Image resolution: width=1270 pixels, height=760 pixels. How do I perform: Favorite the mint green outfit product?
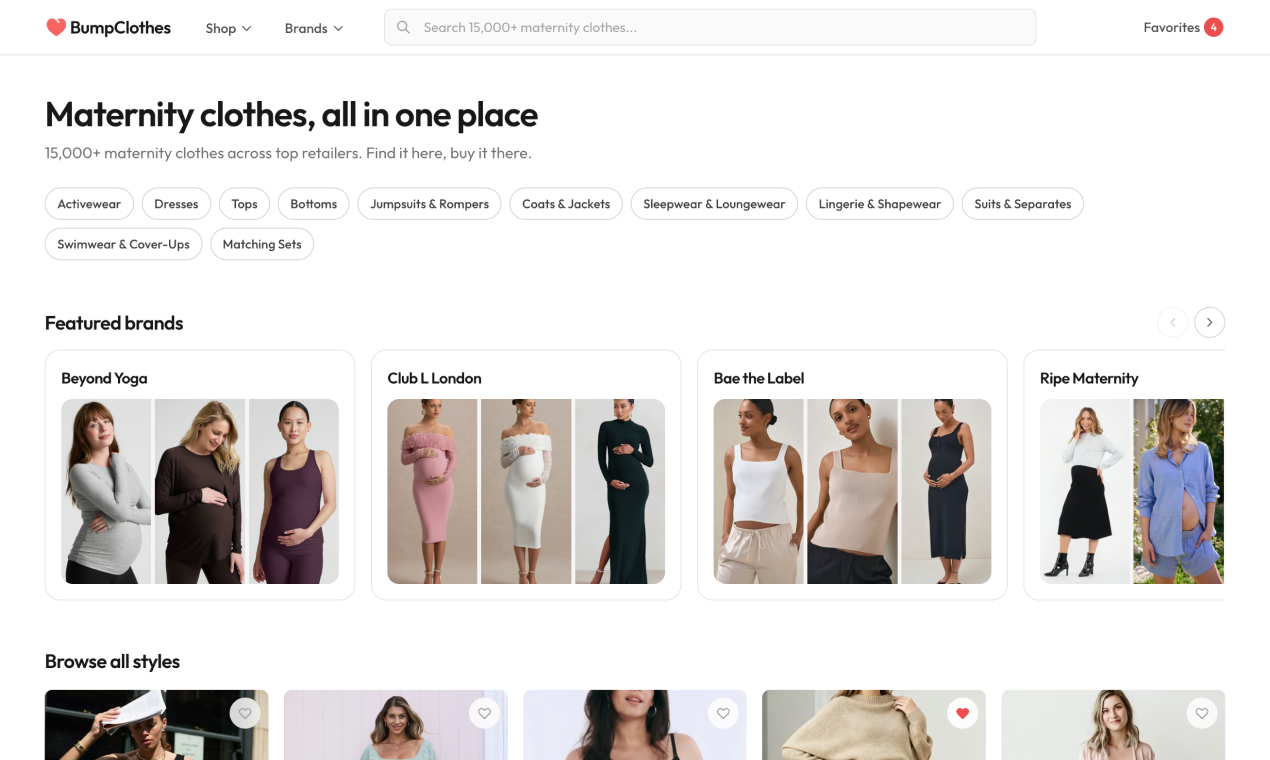(x=484, y=713)
